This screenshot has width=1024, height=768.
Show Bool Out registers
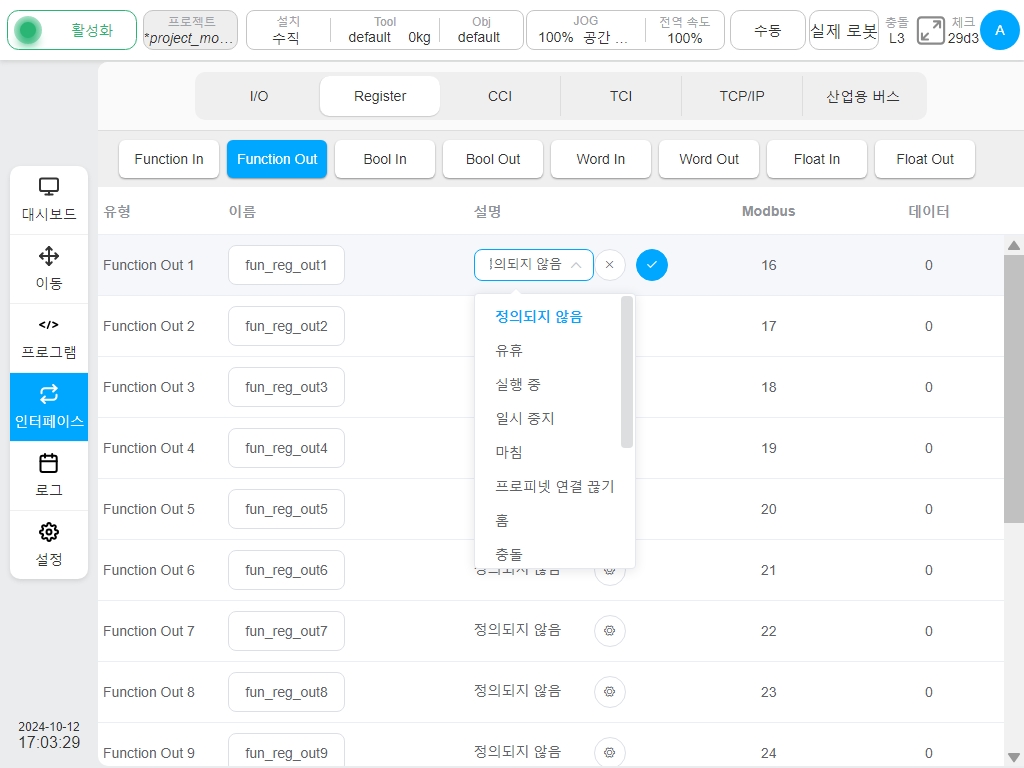tap(493, 159)
